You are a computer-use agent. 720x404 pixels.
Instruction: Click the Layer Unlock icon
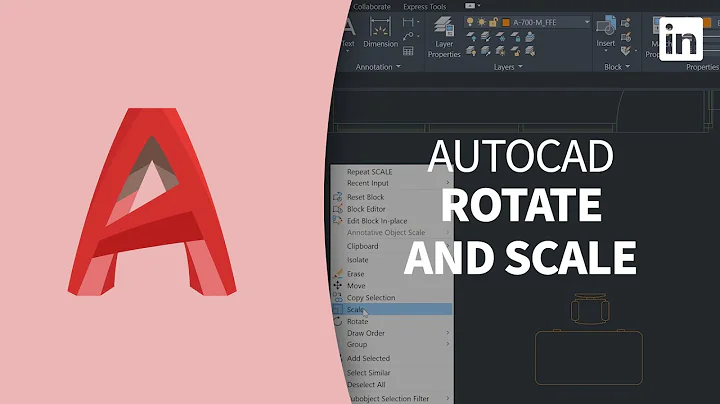point(515,51)
